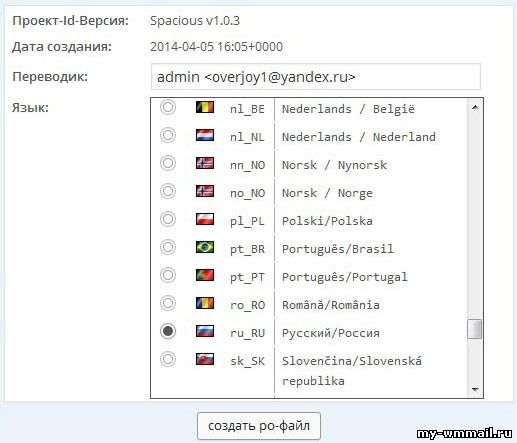Pick the pl_PL radio button
This screenshot has height=443, width=517.
168,219
